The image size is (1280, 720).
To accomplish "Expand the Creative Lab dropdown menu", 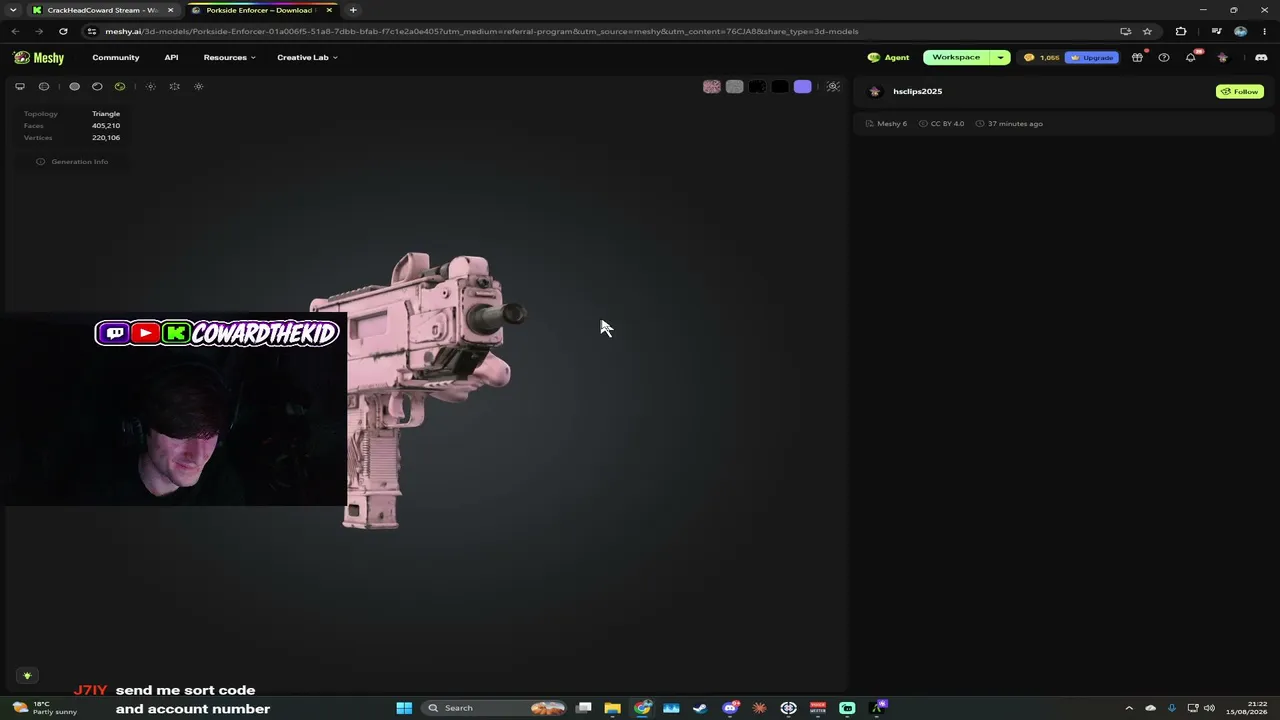I will (307, 58).
